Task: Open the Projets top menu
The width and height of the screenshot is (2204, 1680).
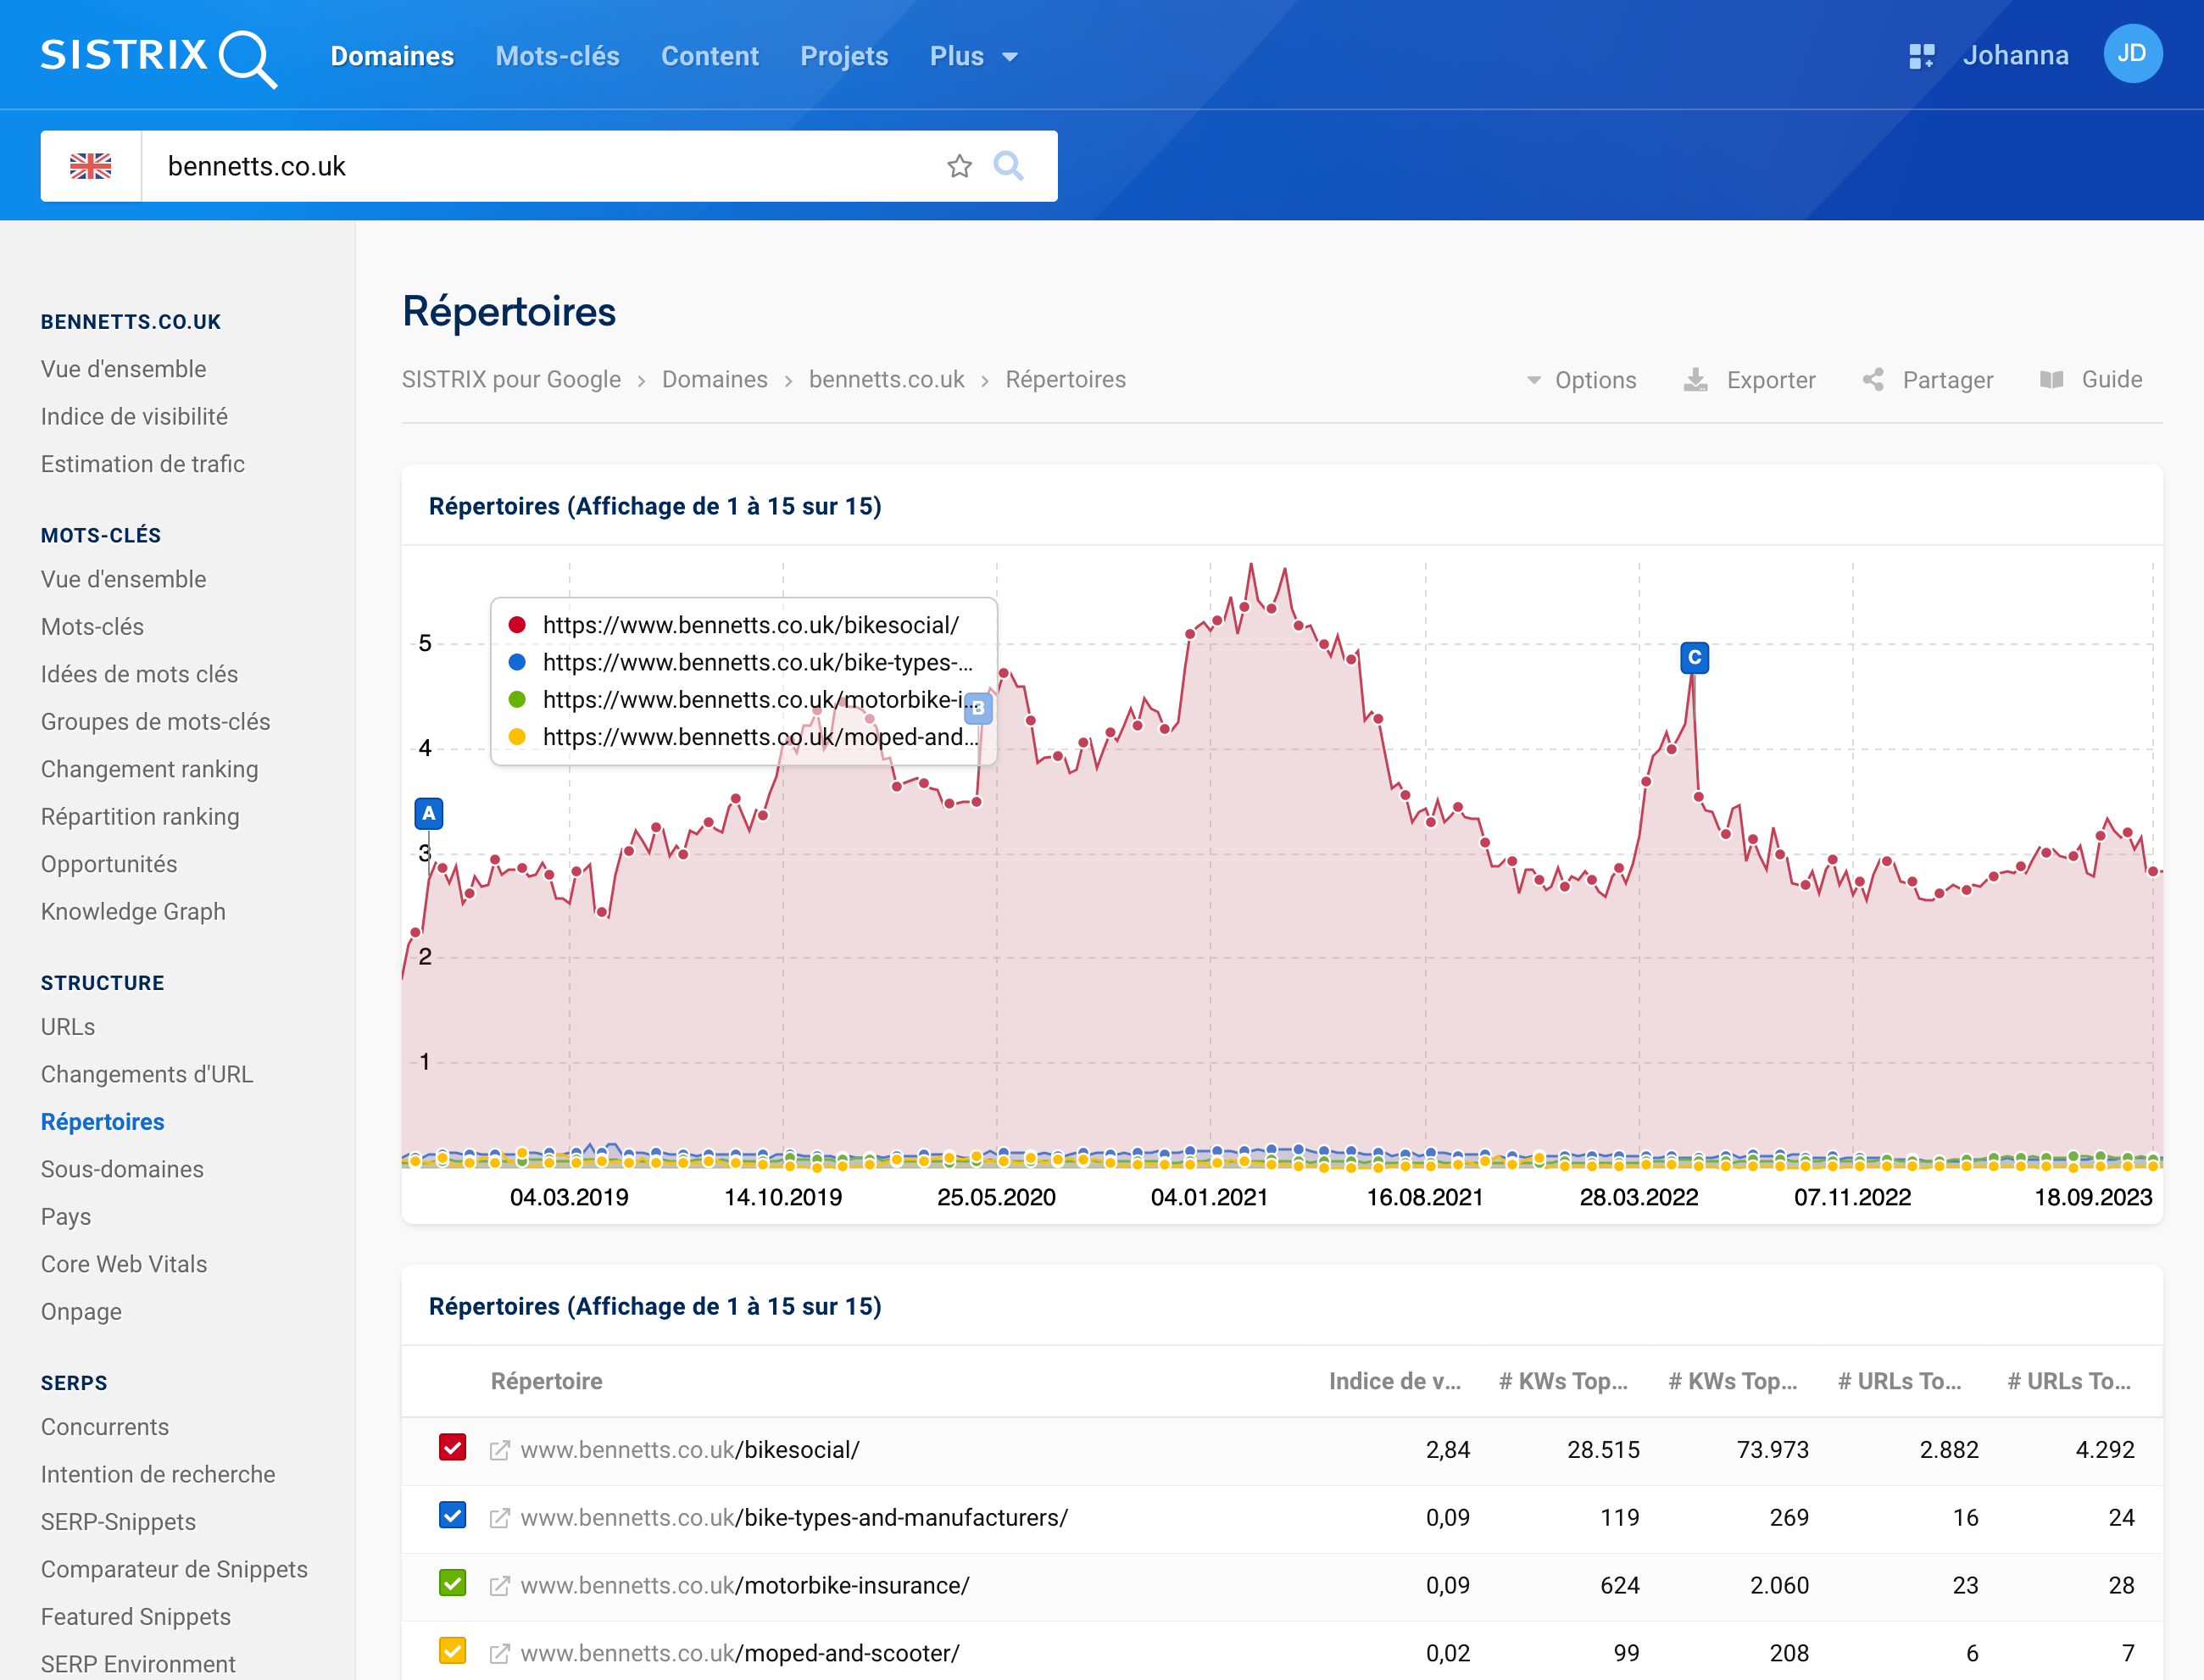Action: click(x=844, y=56)
